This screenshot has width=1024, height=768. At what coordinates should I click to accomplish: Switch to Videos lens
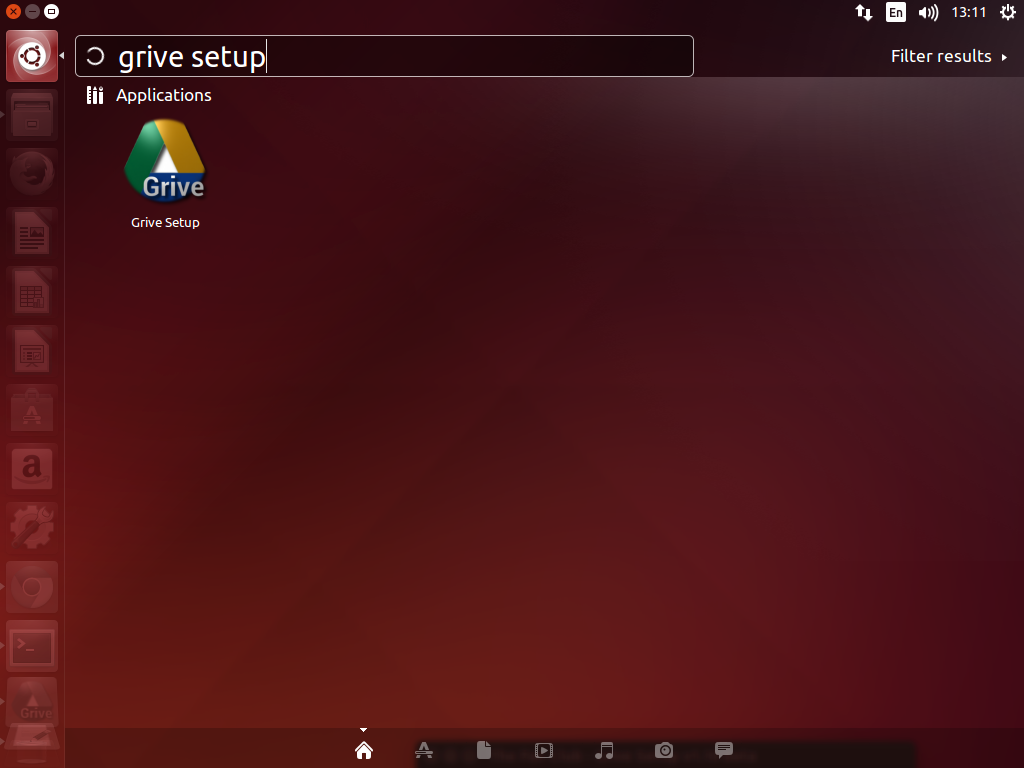(x=544, y=750)
